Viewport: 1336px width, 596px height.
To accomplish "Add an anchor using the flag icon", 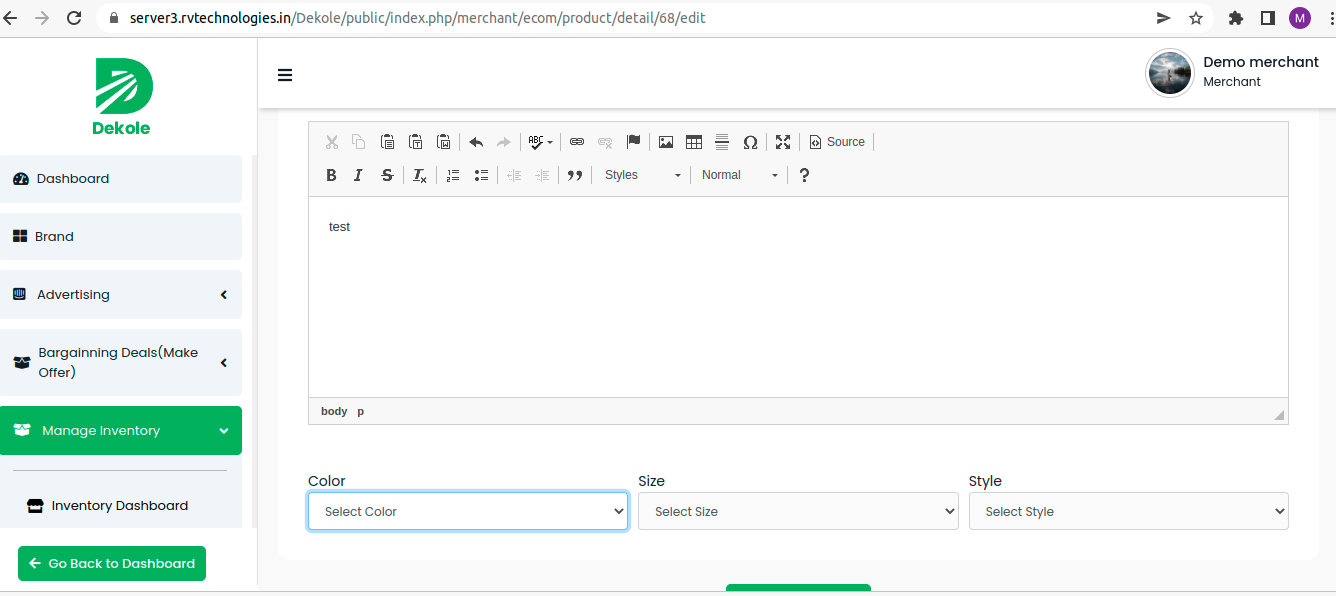I will pyautogui.click(x=633, y=142).
